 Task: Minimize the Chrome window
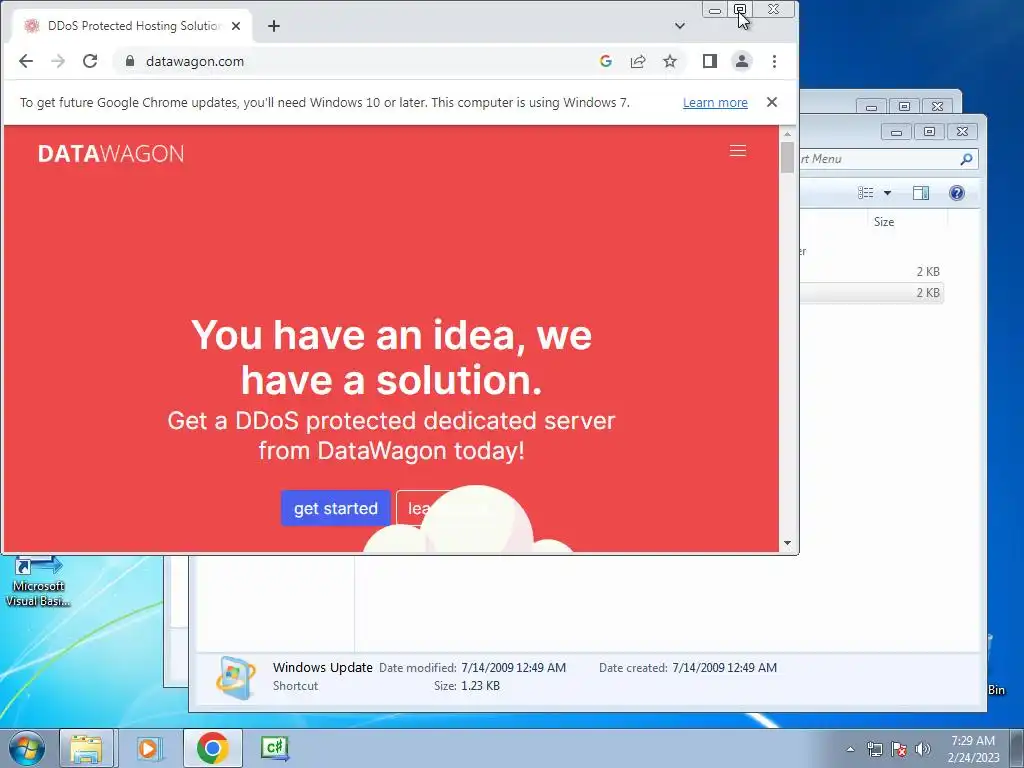point(714,9)
